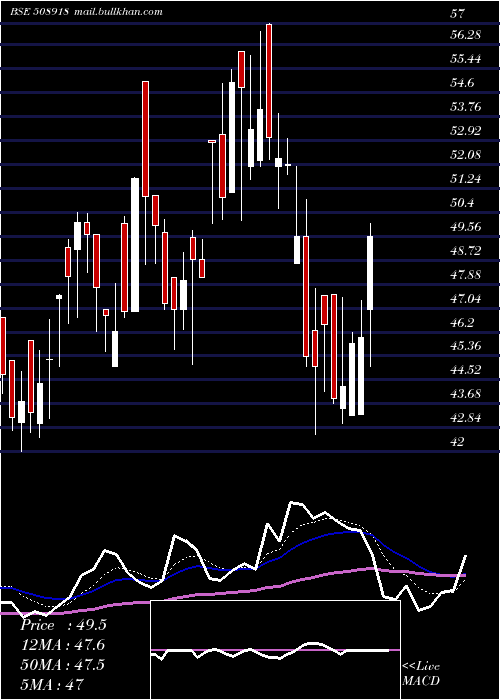Select the 45.36 price axis label
This screenshot has width=500, height=700.
[x=466, y=347]
